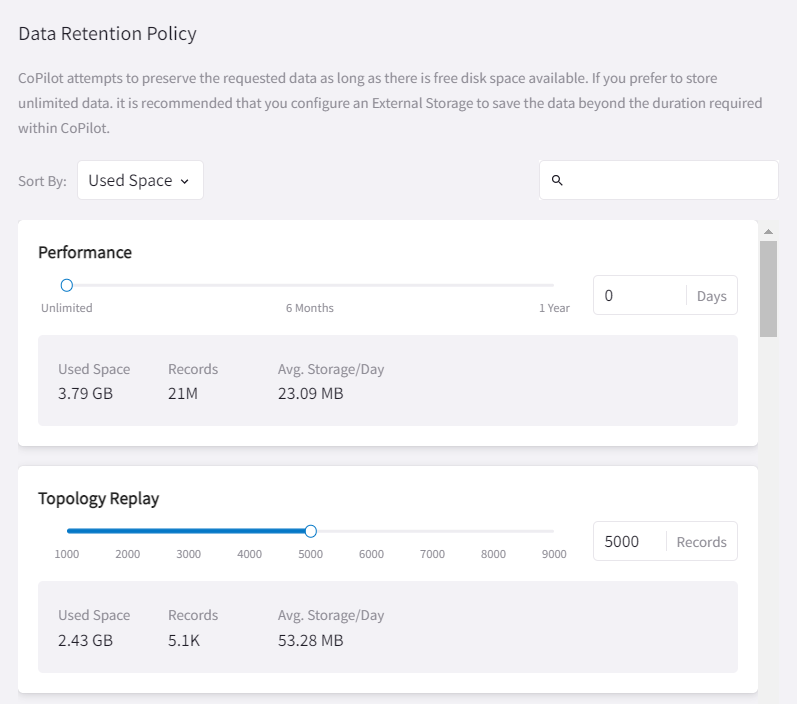Set Topology Replay slider to 9000
Image resolution: width=797 pixels, height=704 pixels.
(x=553, y=531)
